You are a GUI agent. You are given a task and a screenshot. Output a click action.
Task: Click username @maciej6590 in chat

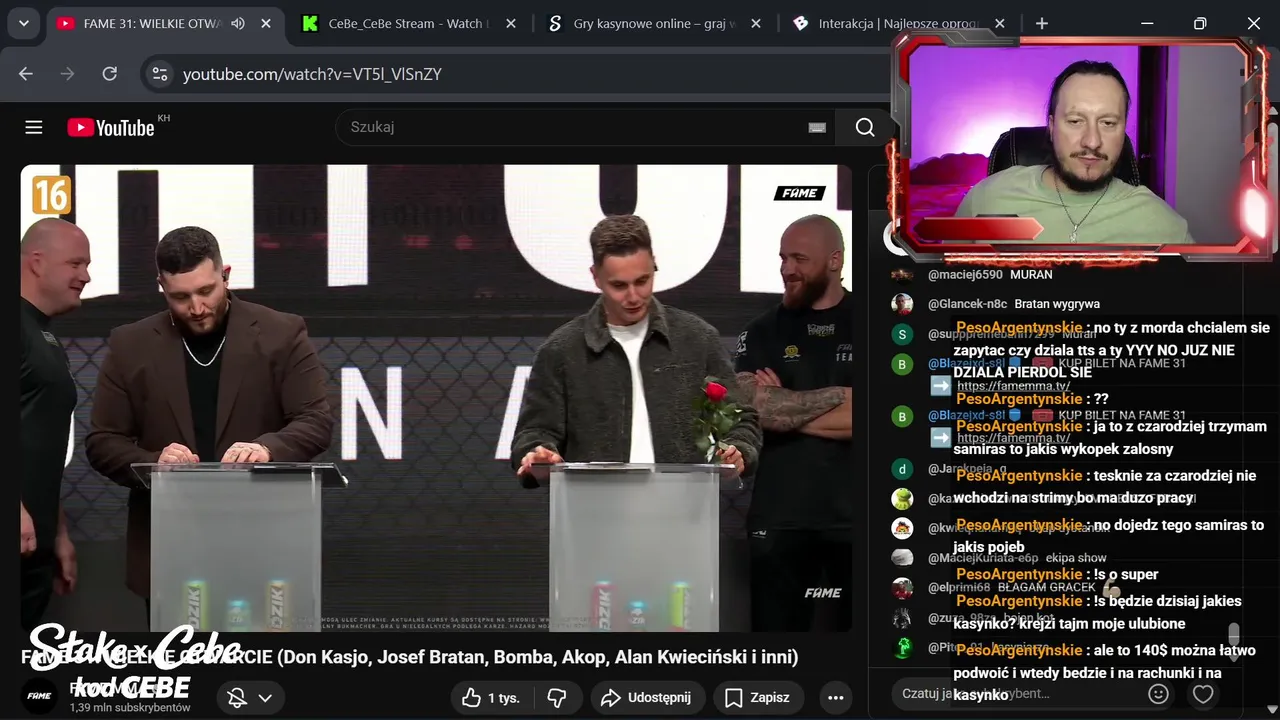pos(964,274)
